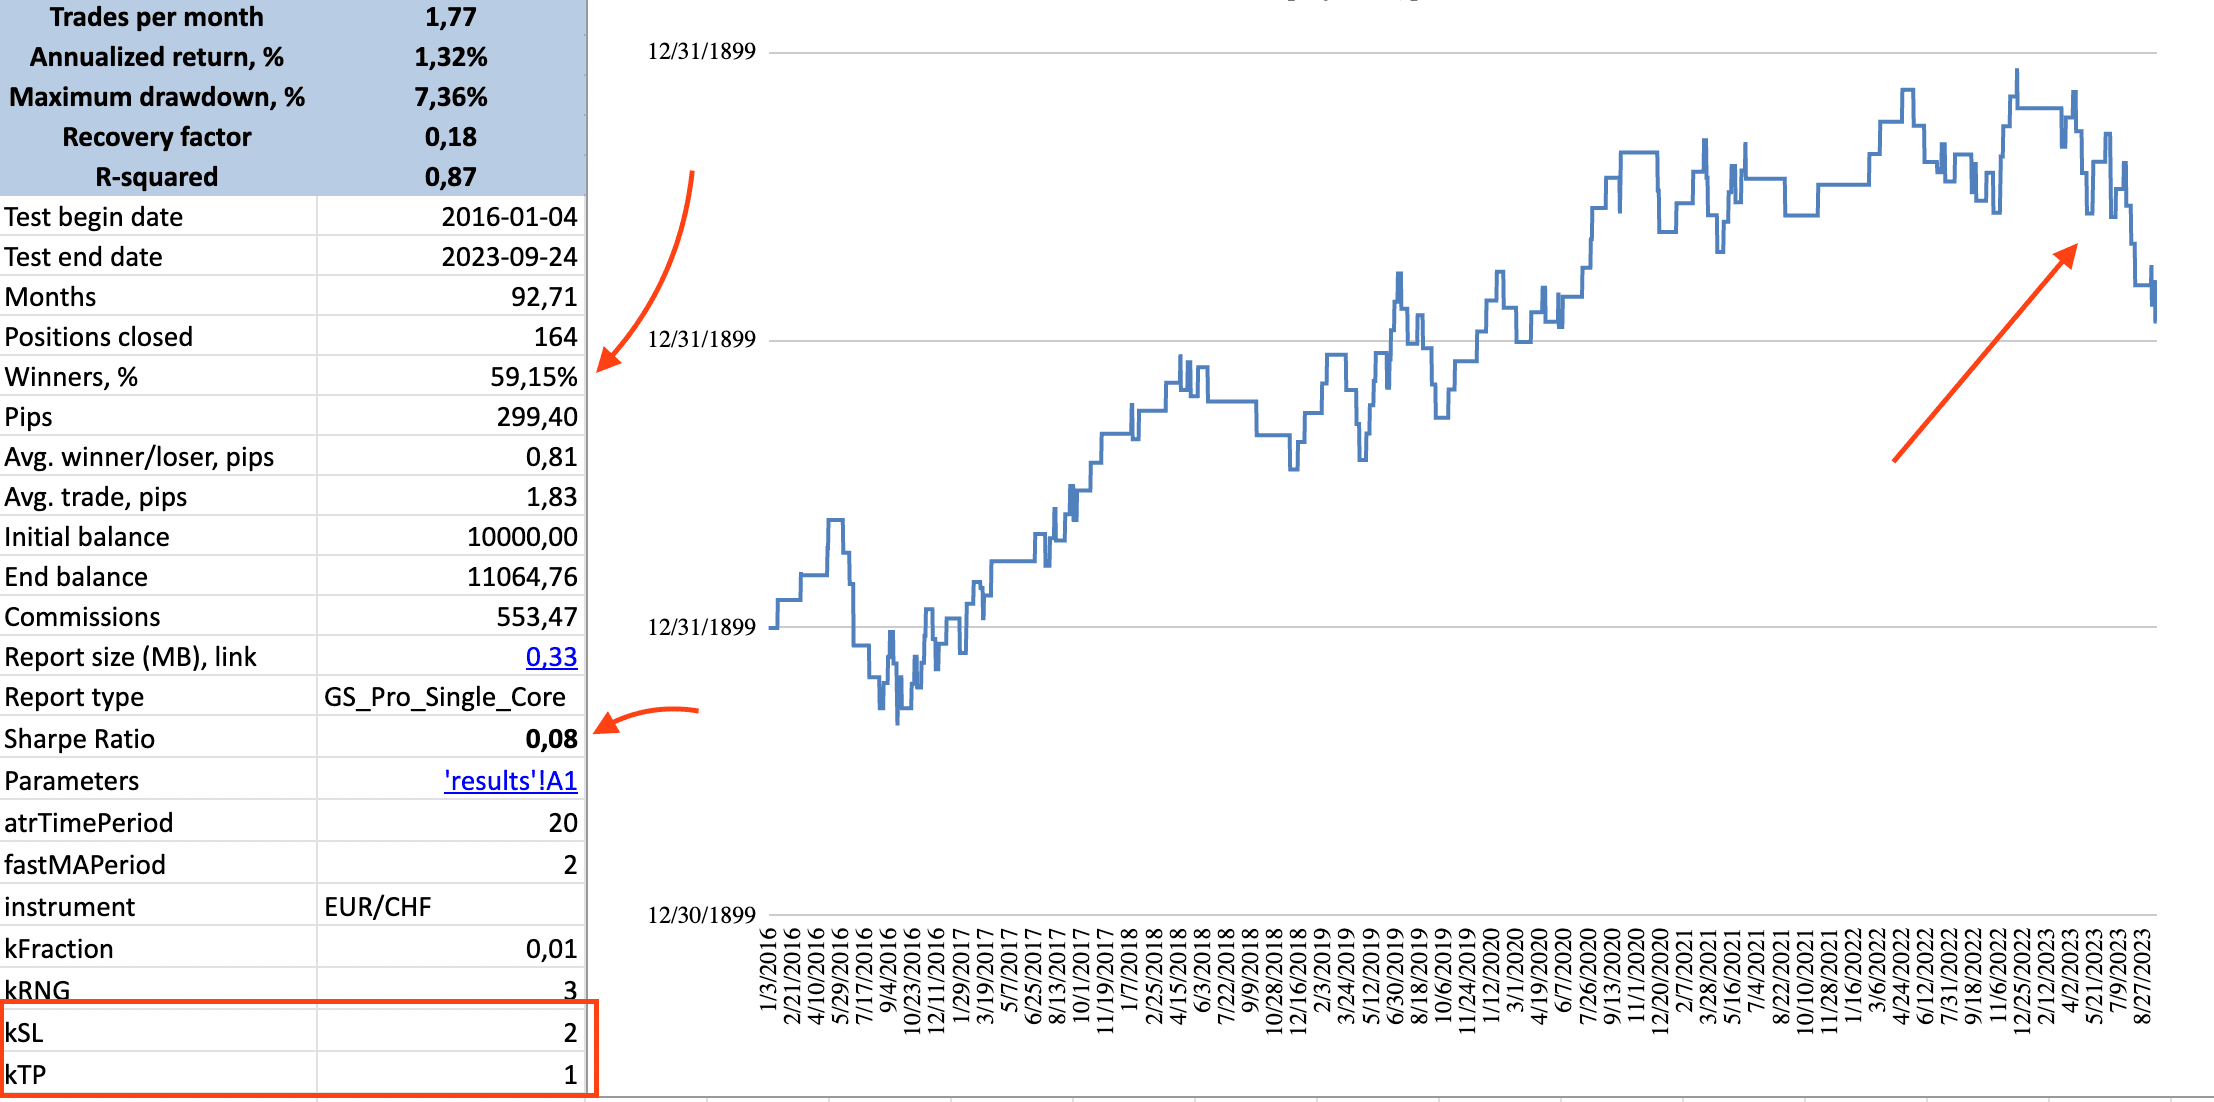Open the 'results'!A1 parameters link
This screenshot has width=2214, height=1102.
(510, 781)
